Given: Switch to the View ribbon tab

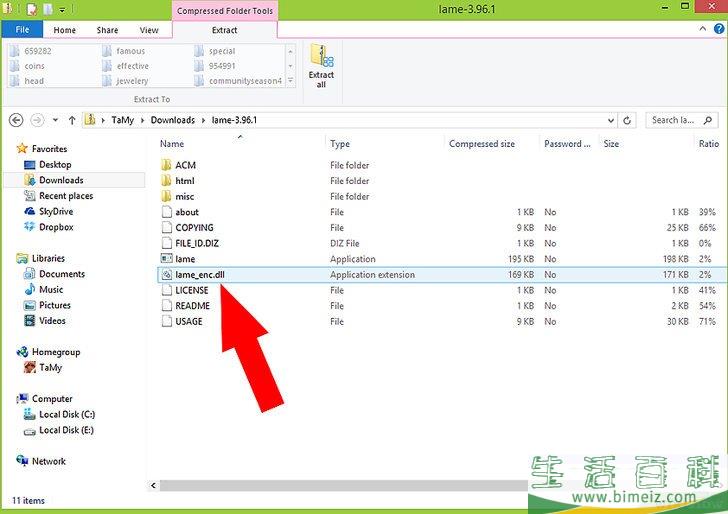Looking at the screenshot, I should pos(149,30).
